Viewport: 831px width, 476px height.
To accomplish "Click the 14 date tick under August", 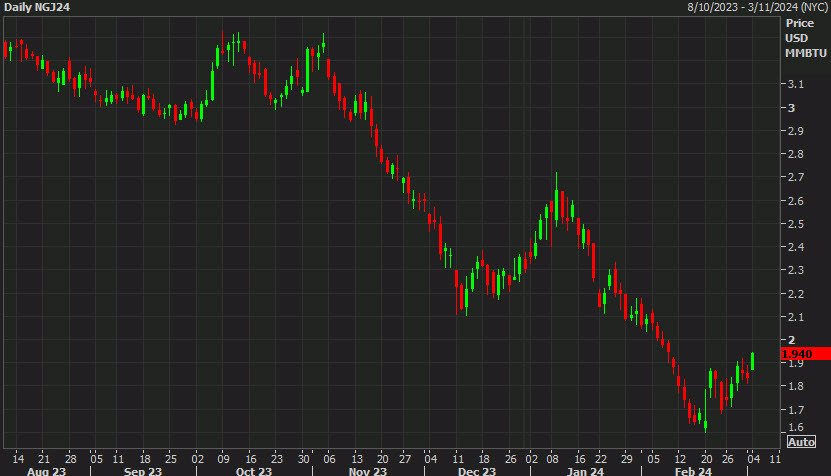I will pos(18,459).
